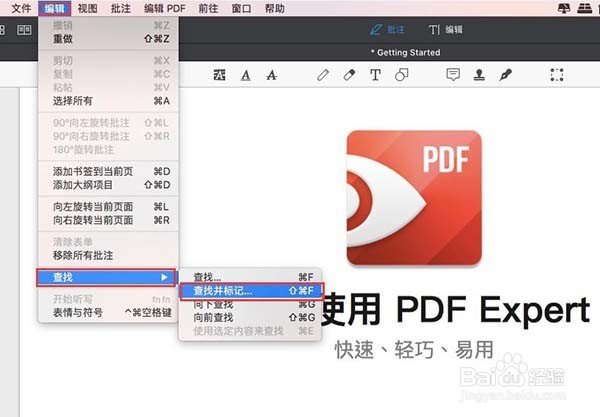Click the Getting Started document tab
The image size is (600, 417).
406,53
